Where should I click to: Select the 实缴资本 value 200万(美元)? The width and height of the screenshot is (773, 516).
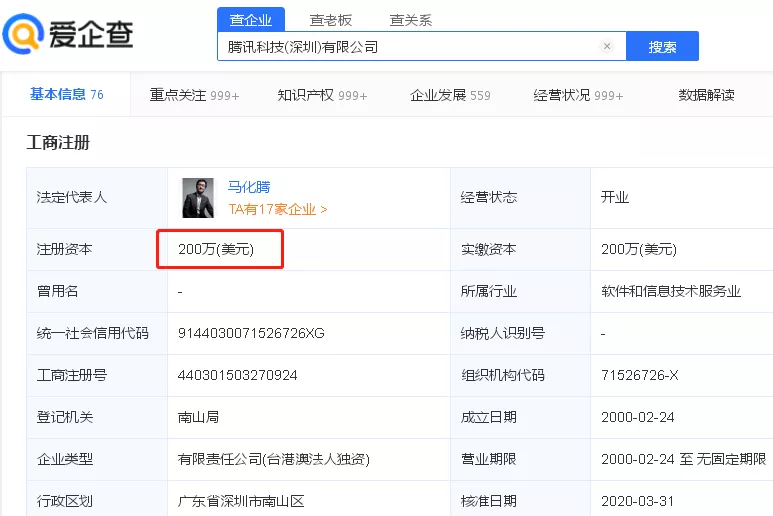click(639, 249)
